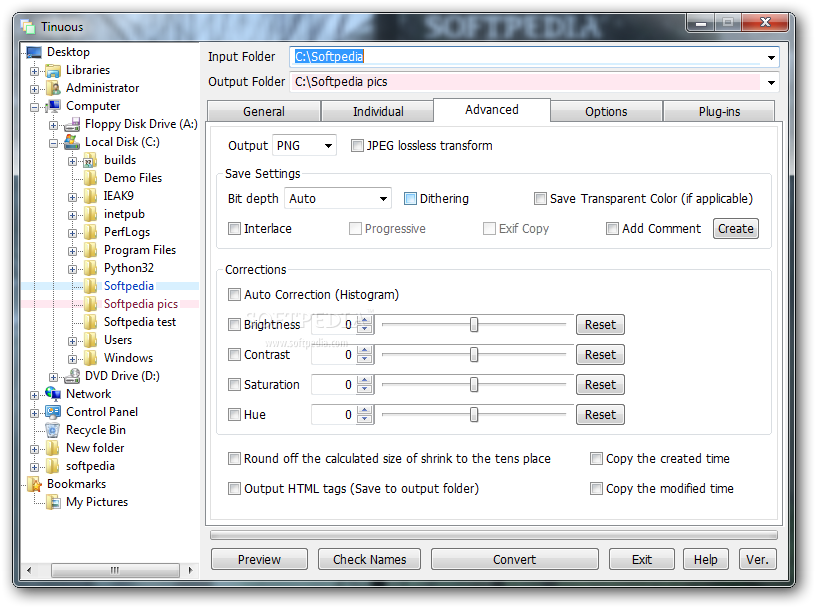This screenshot has height=608, width=816.
Task: Click the Softpedia test folder icon
Action: point(90,322)
